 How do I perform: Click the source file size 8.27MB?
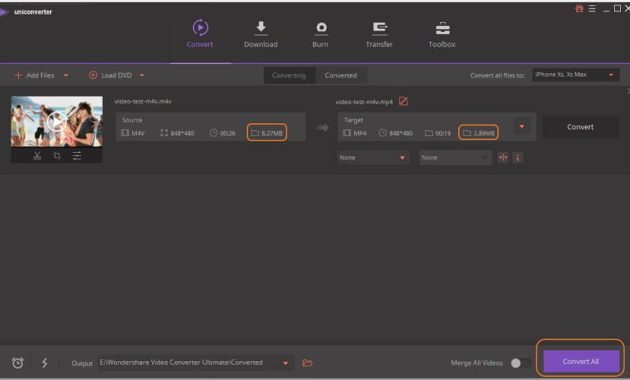pos(267,133)
